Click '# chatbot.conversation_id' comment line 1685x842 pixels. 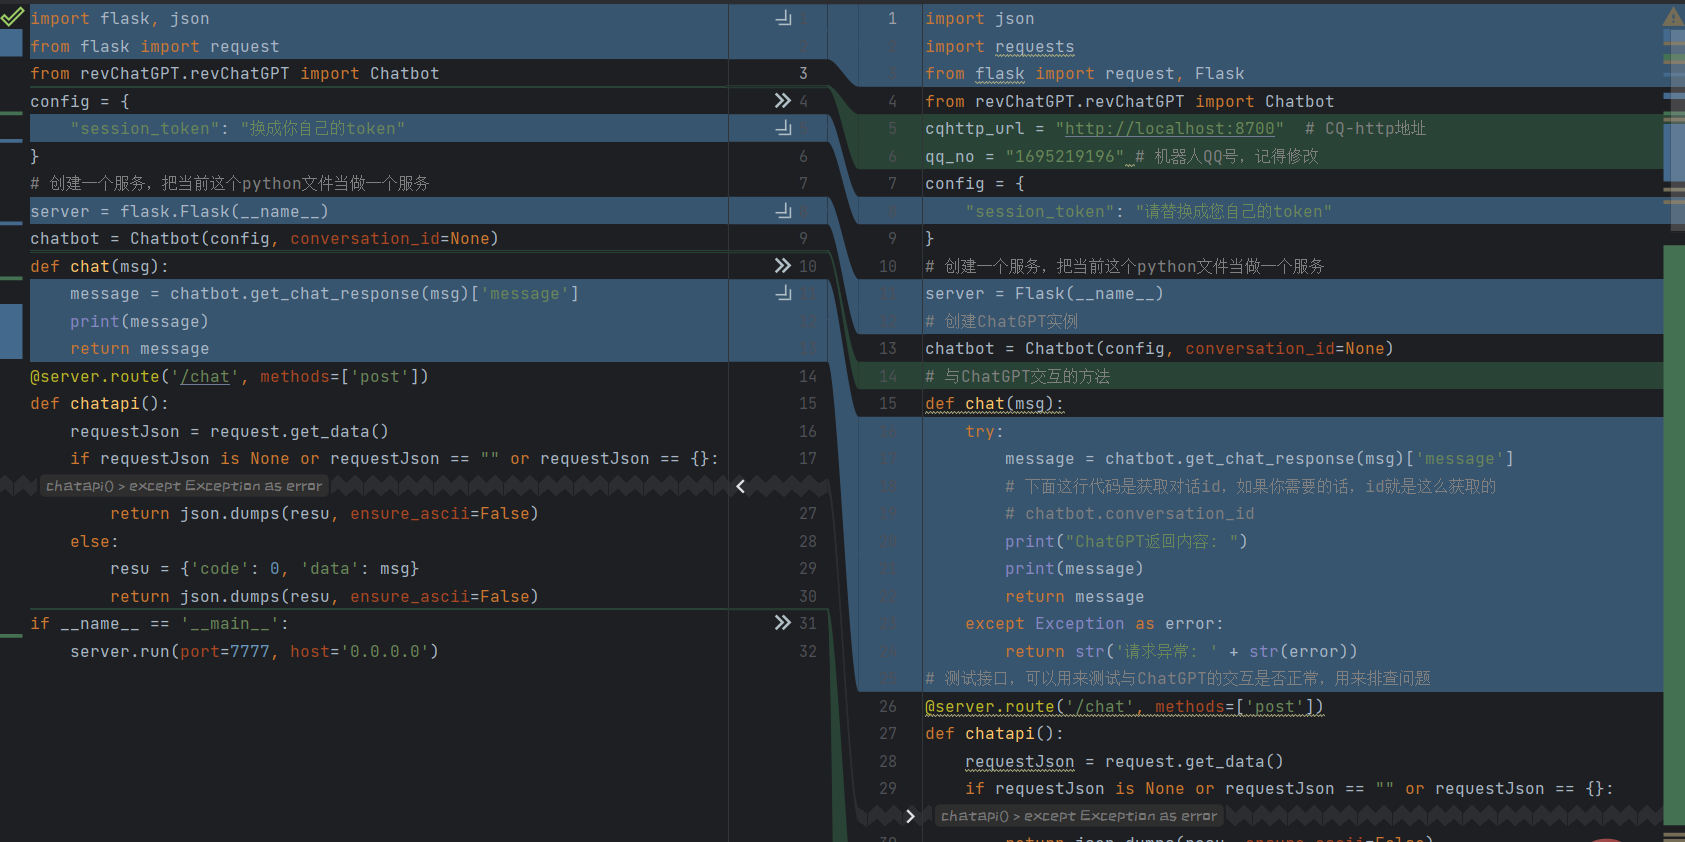(1130, 513)
